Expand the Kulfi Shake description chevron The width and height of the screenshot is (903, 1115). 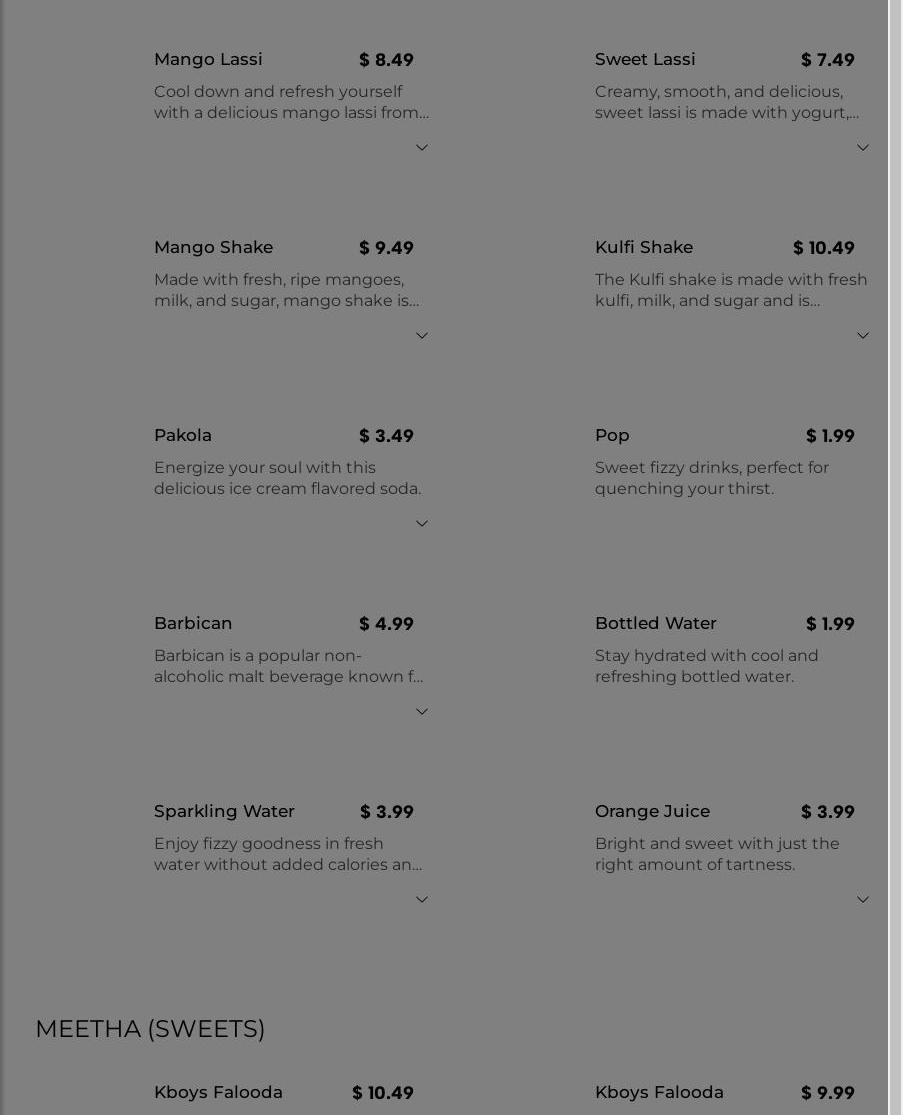point(863,336)
